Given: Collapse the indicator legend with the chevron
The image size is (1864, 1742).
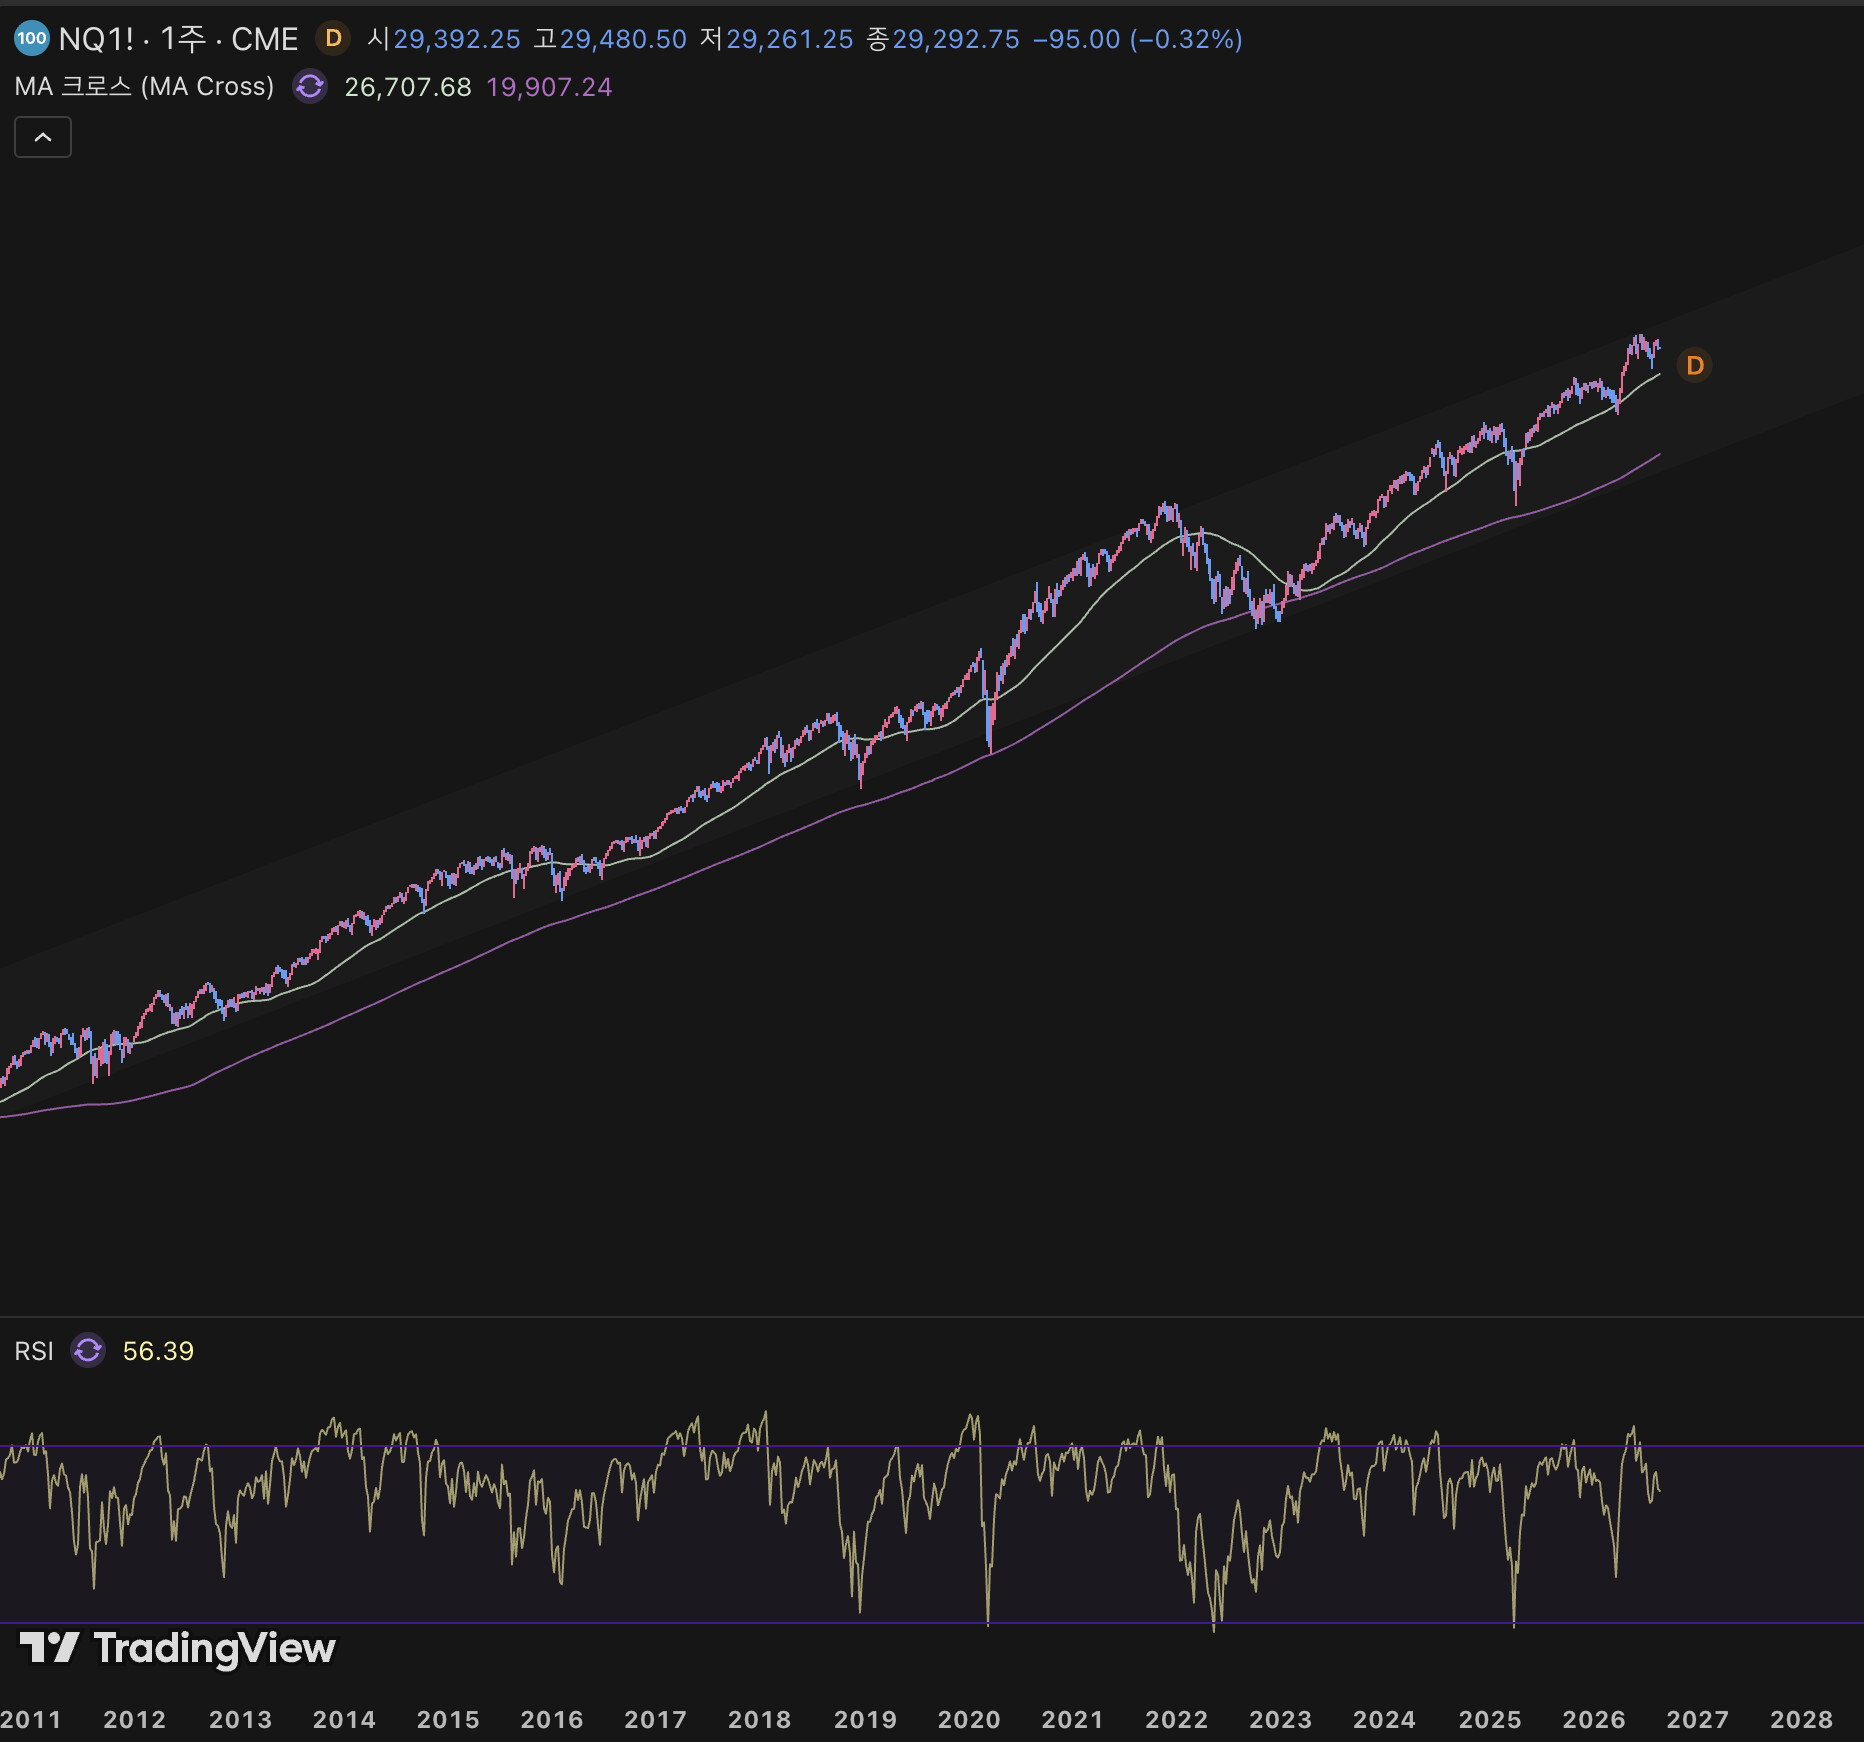Looking at the screenshot, I should [x=43, y=137].
